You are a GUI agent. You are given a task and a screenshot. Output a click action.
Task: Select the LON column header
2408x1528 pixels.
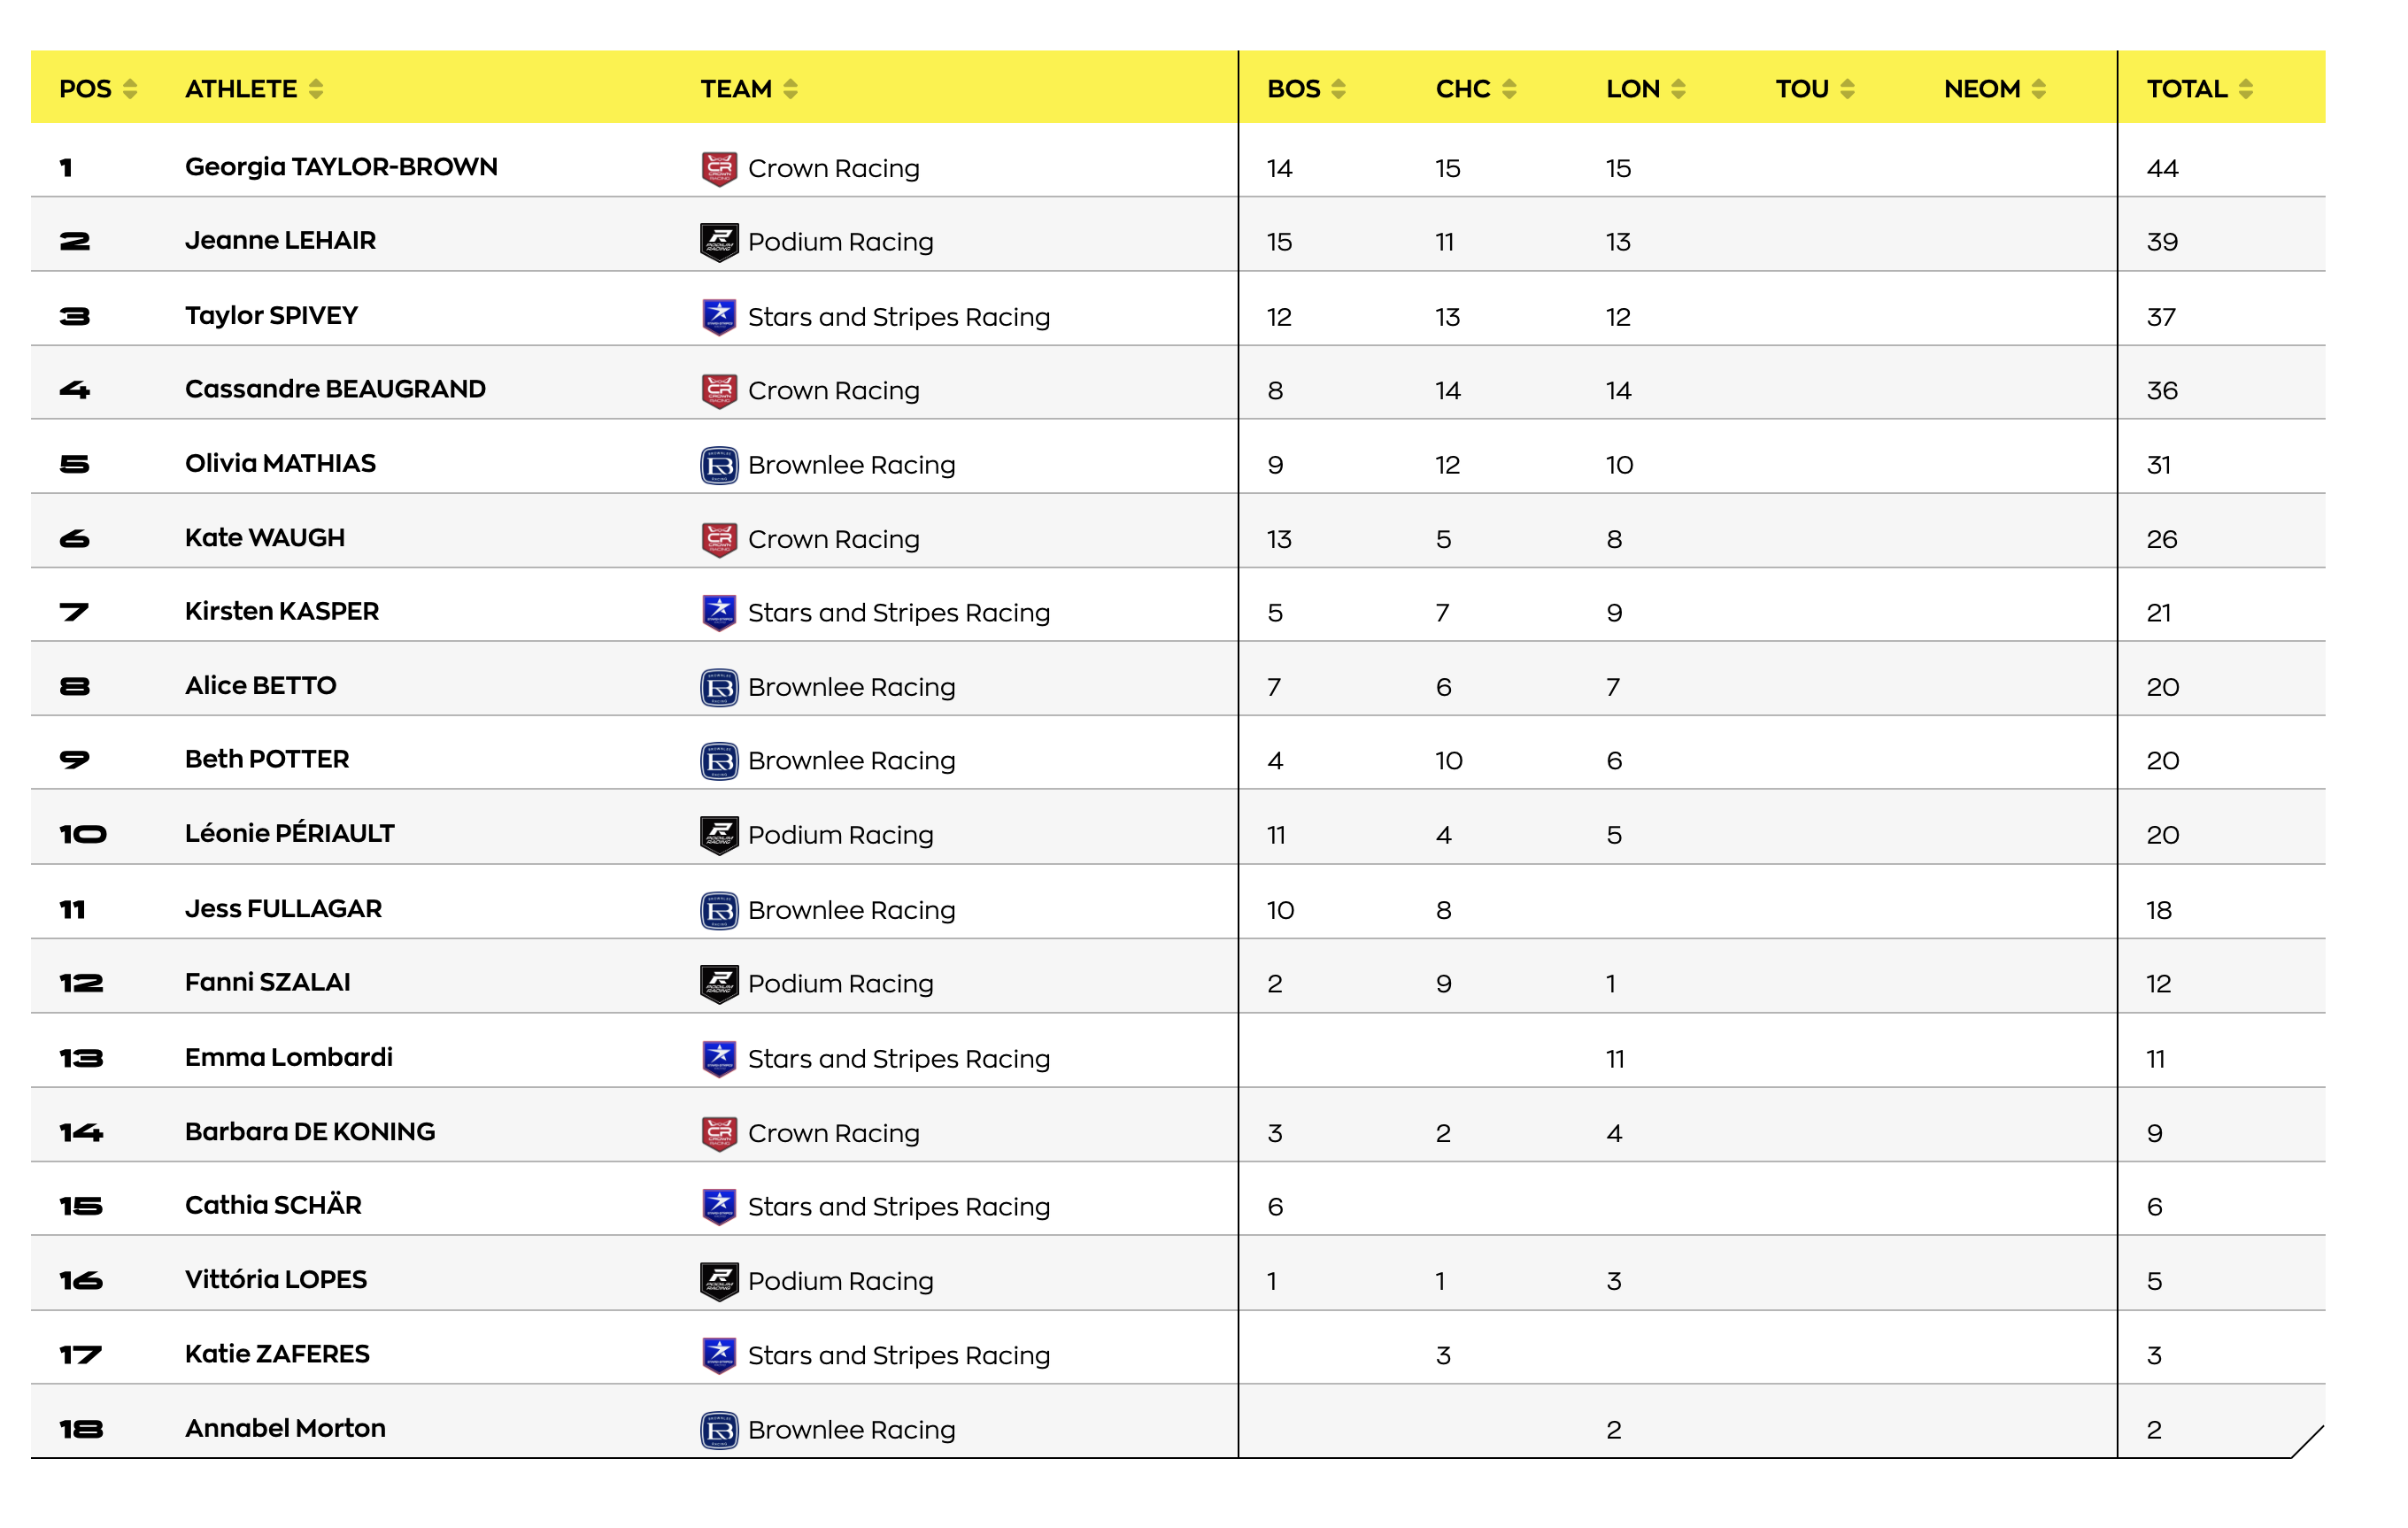[x=1633, y=89]
